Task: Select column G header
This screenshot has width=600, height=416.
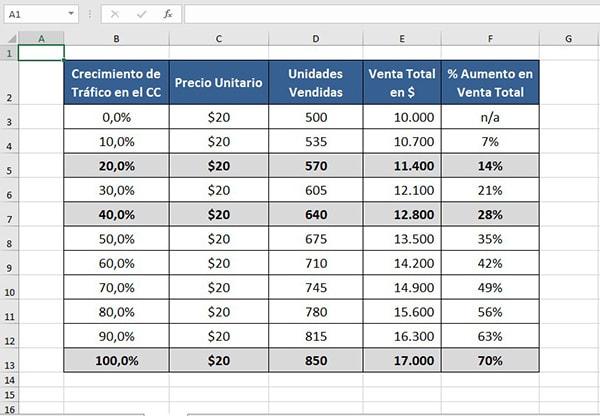Action: coord(567,38)
